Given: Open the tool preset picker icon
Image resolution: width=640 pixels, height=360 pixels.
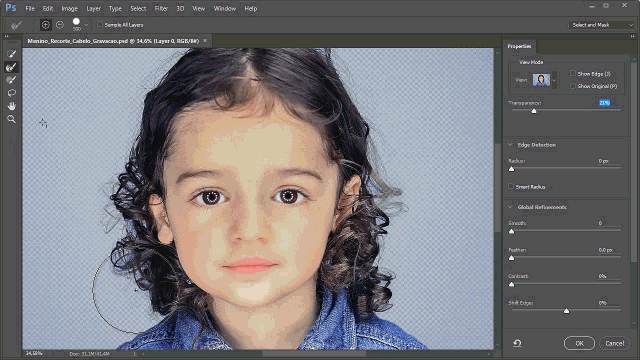Looking at the screenshot, I should click(16, 25).
